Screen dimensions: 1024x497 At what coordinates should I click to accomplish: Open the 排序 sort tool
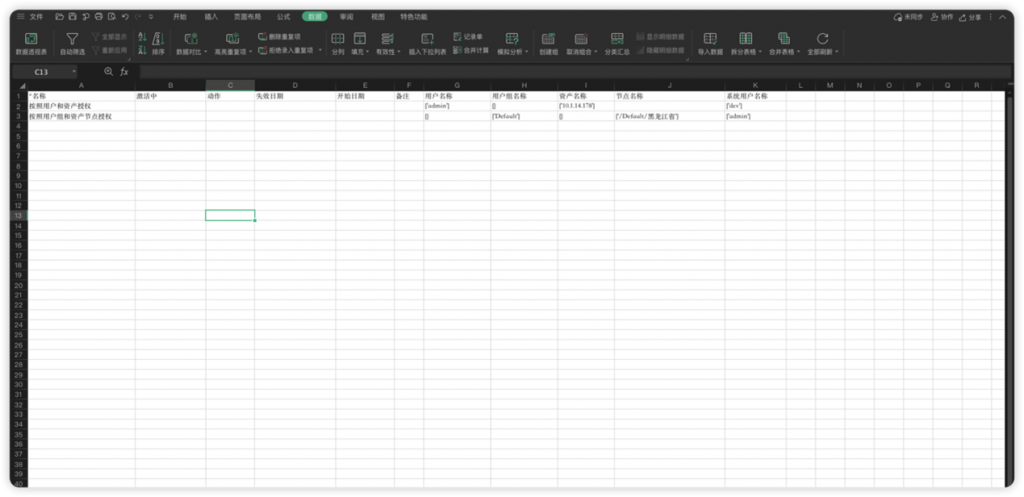[158, 44]
